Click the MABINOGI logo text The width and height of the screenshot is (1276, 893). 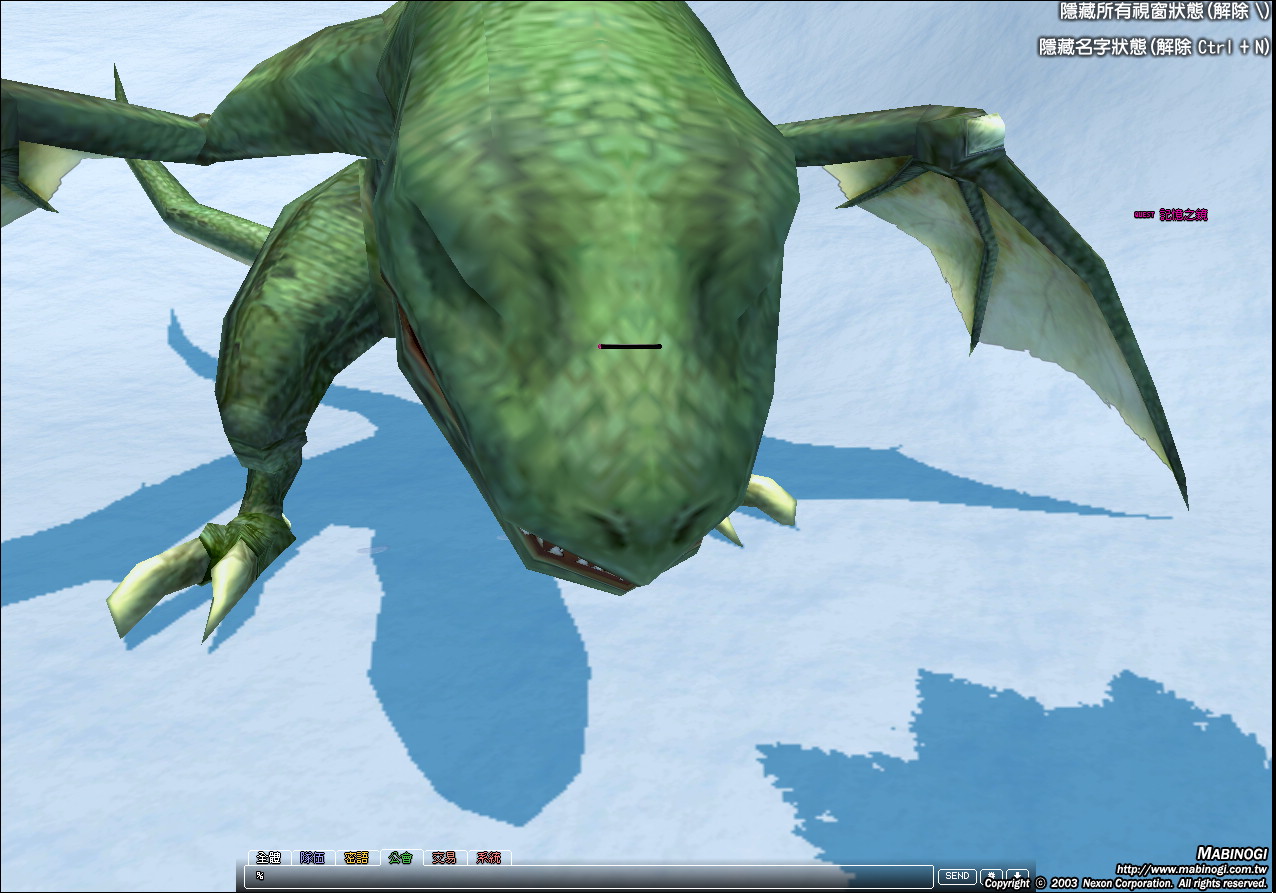[x=1231, y=853]
